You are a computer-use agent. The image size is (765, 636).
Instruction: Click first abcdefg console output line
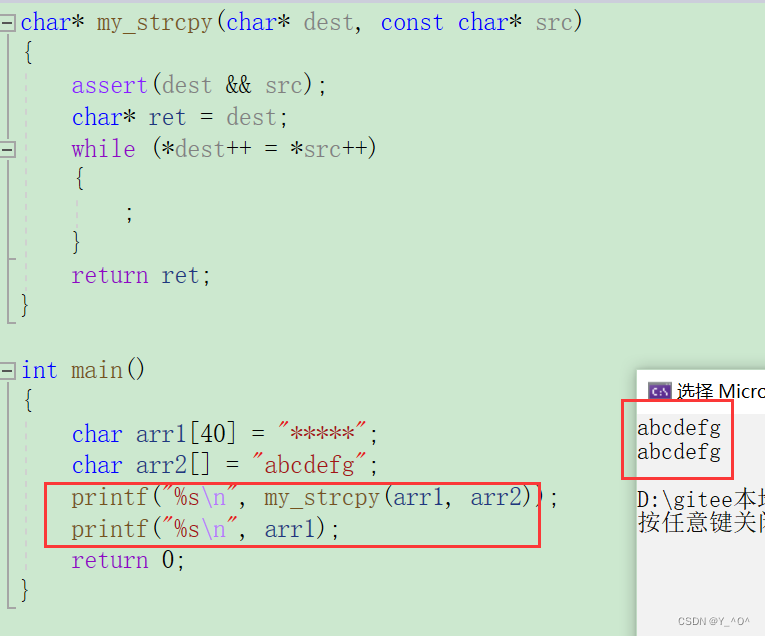click(x=679, y=428)
